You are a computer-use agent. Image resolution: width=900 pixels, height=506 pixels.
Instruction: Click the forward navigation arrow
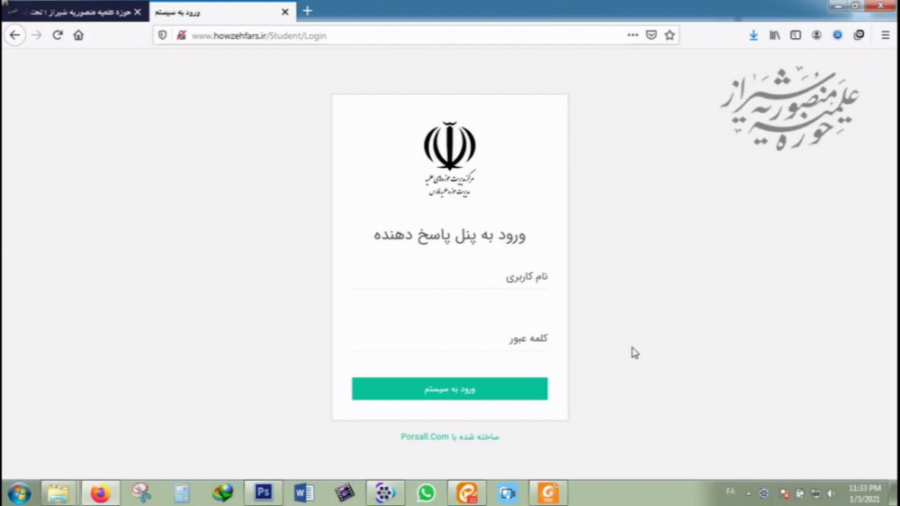point(37,35)
